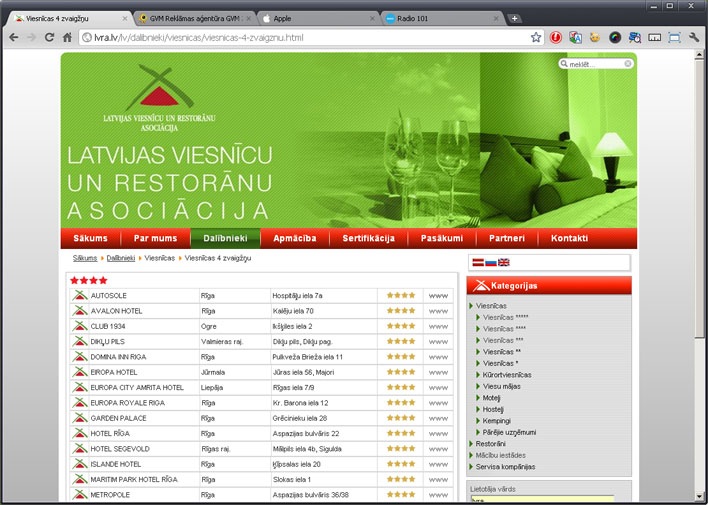Click the logo icon beside AUTOSOLE

click(80, 295)
